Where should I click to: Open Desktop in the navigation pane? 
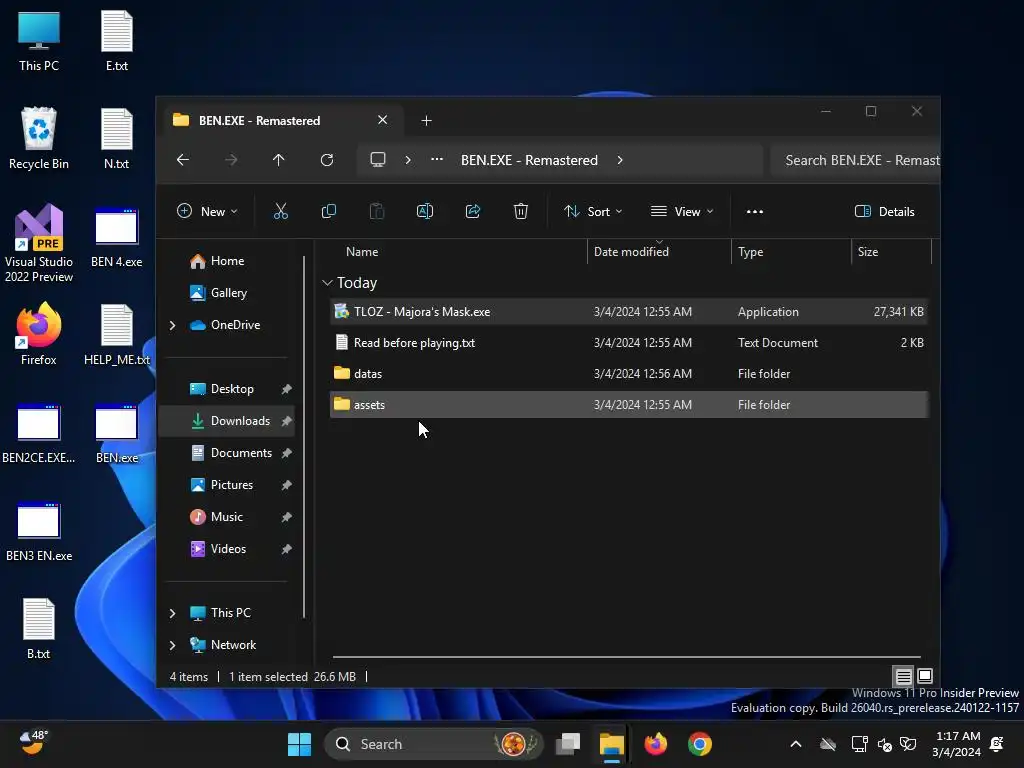tap(227, 389)
